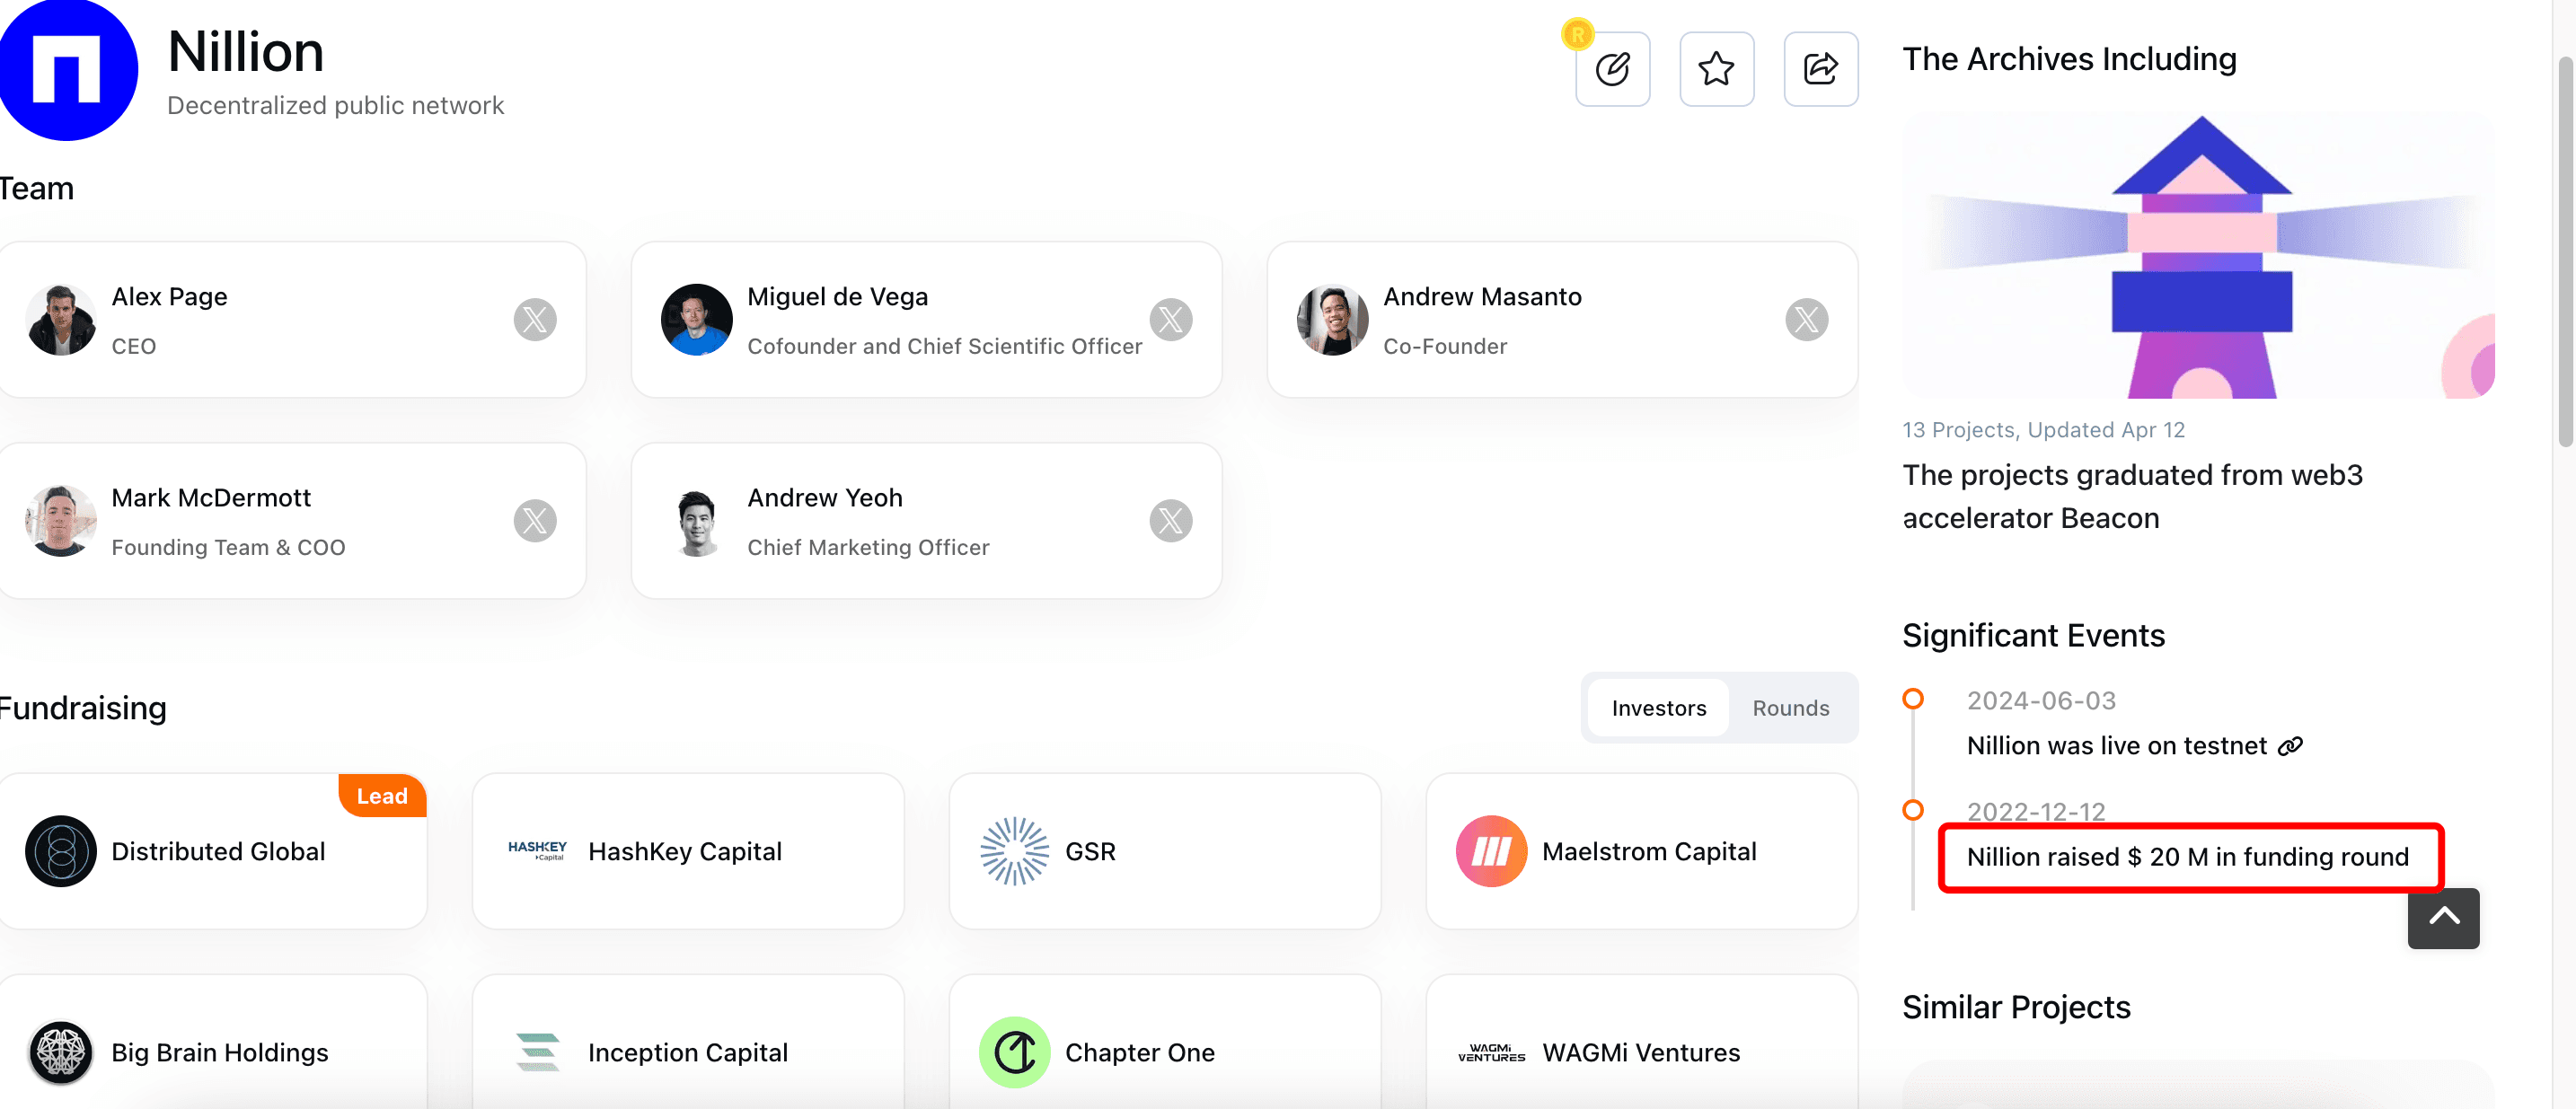
Task: Click the page vertical scrollbar
Action: 2566,252
